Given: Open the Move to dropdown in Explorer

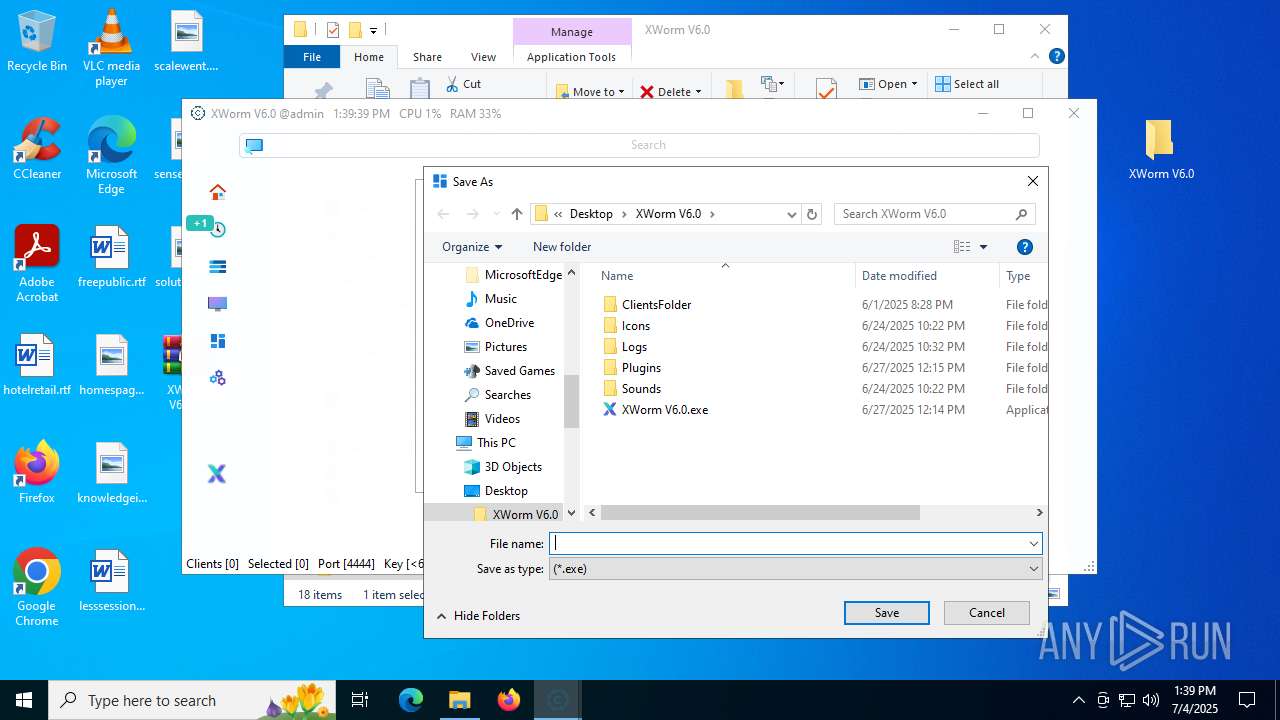Looking at the screenshot, I should [x=591, y=91].
